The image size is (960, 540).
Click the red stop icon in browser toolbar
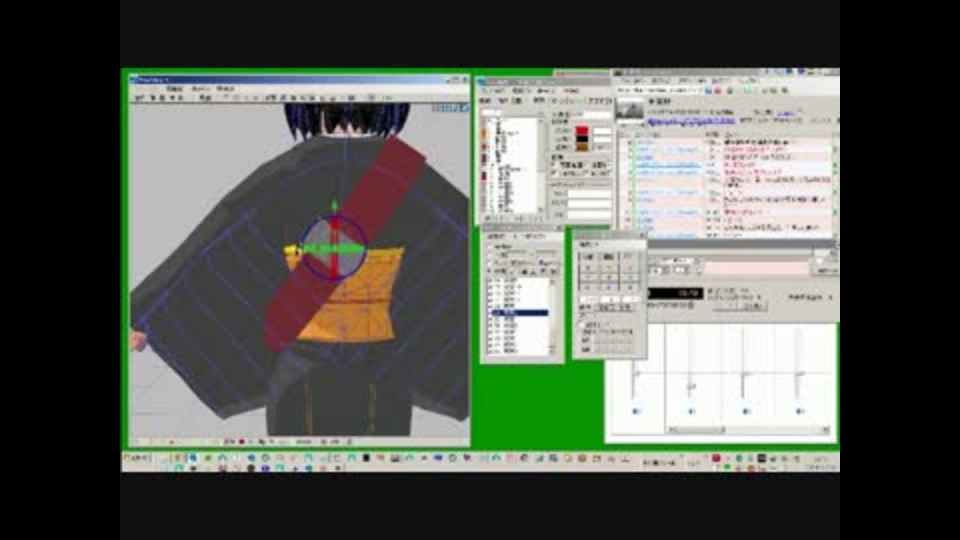(x=718, y=91)
